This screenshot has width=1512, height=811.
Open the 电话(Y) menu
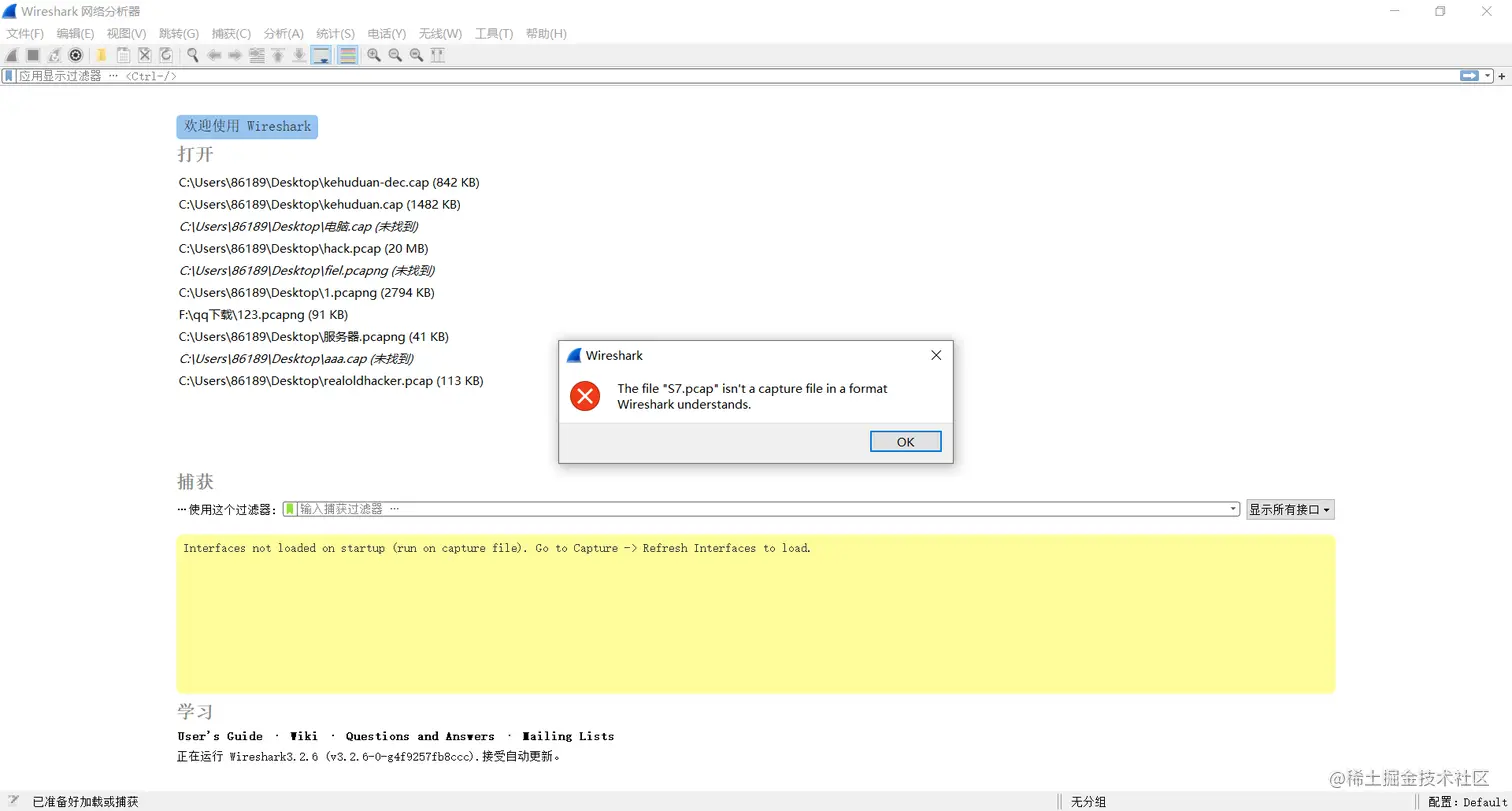pos(387,33)
